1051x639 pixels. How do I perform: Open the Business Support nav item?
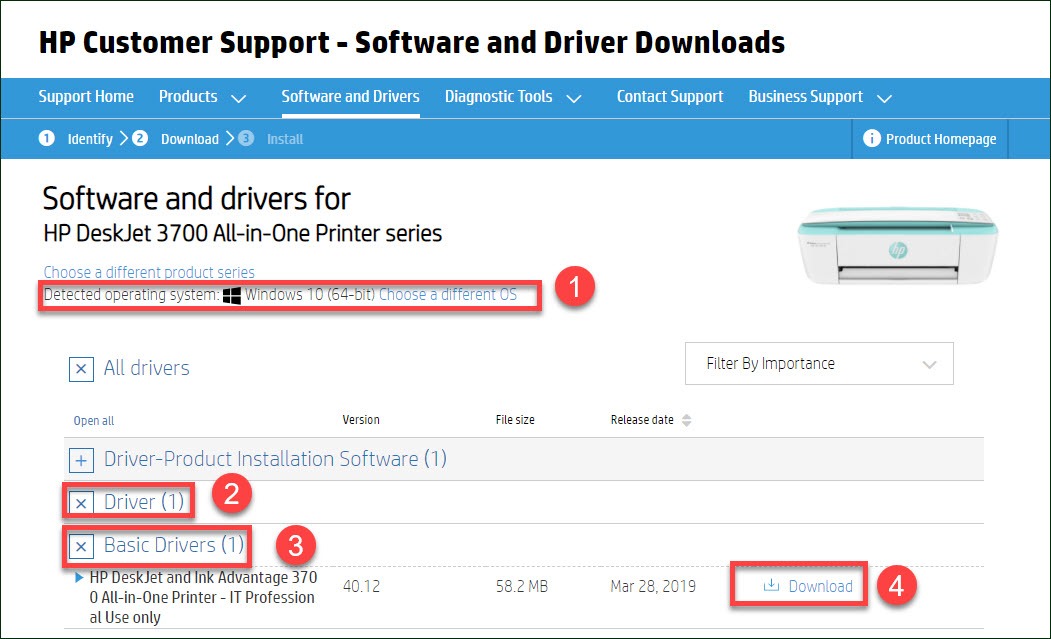[x=806, y=97]
